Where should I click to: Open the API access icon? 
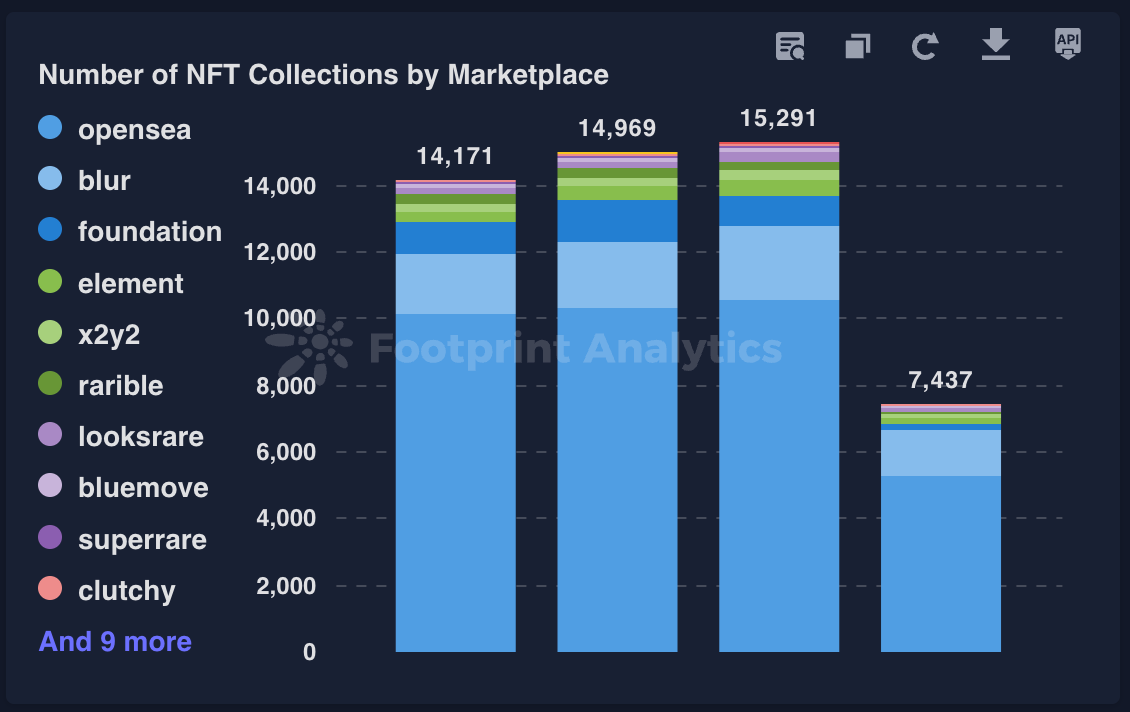(x=1067, y=44)
